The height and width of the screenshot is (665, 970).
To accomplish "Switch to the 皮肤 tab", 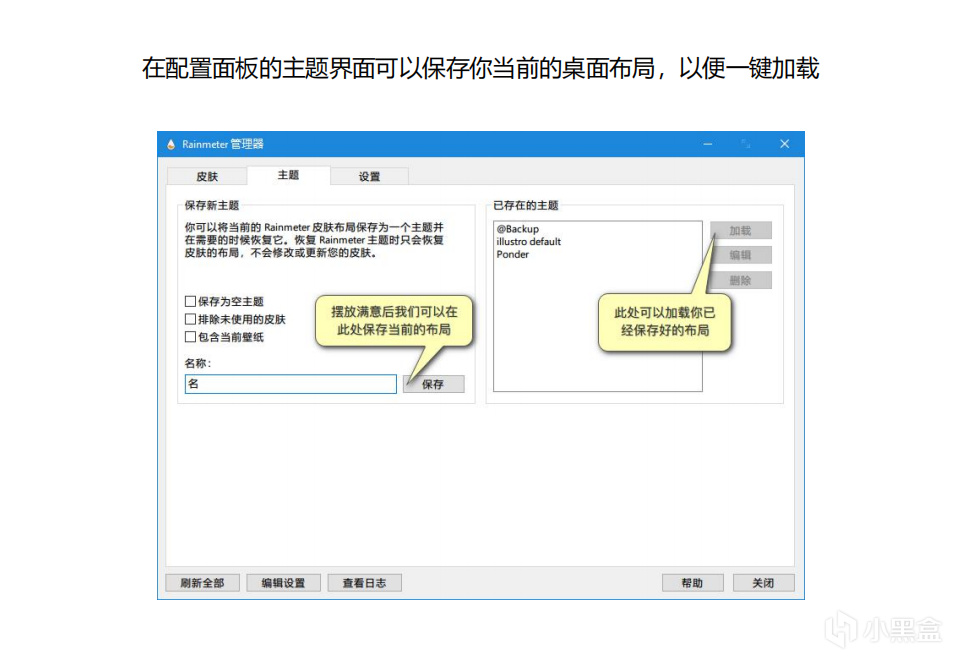I will coord(207,176).
